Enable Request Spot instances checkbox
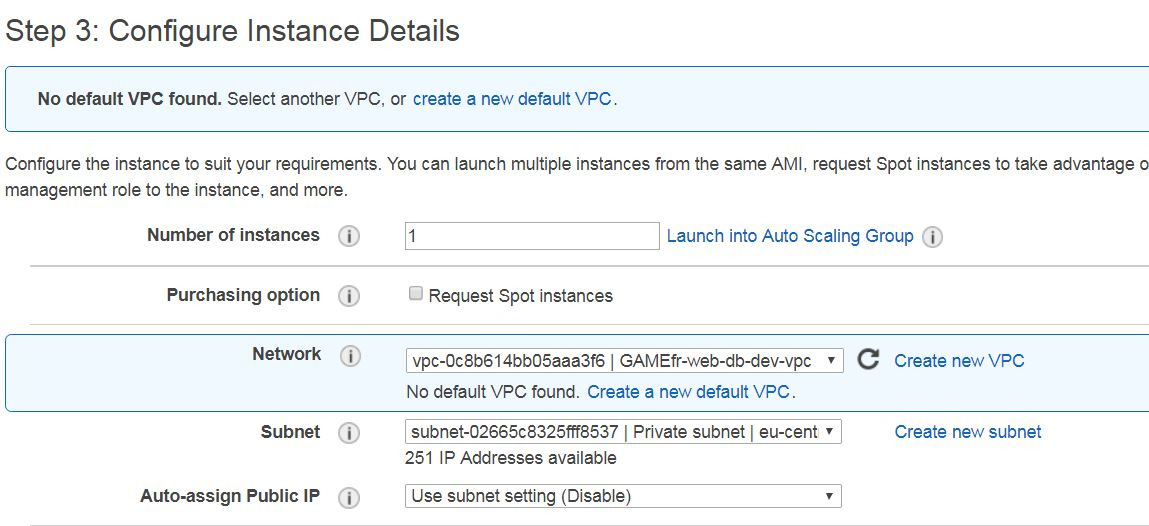This screenshot has height=526, width=1149. coord(415,294)
